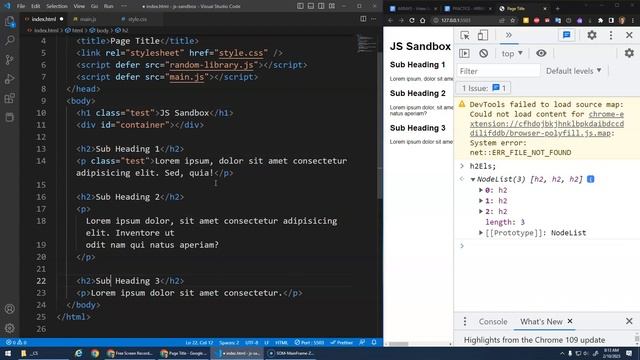
Task: Go to browser home page
Action: (422, 20)
